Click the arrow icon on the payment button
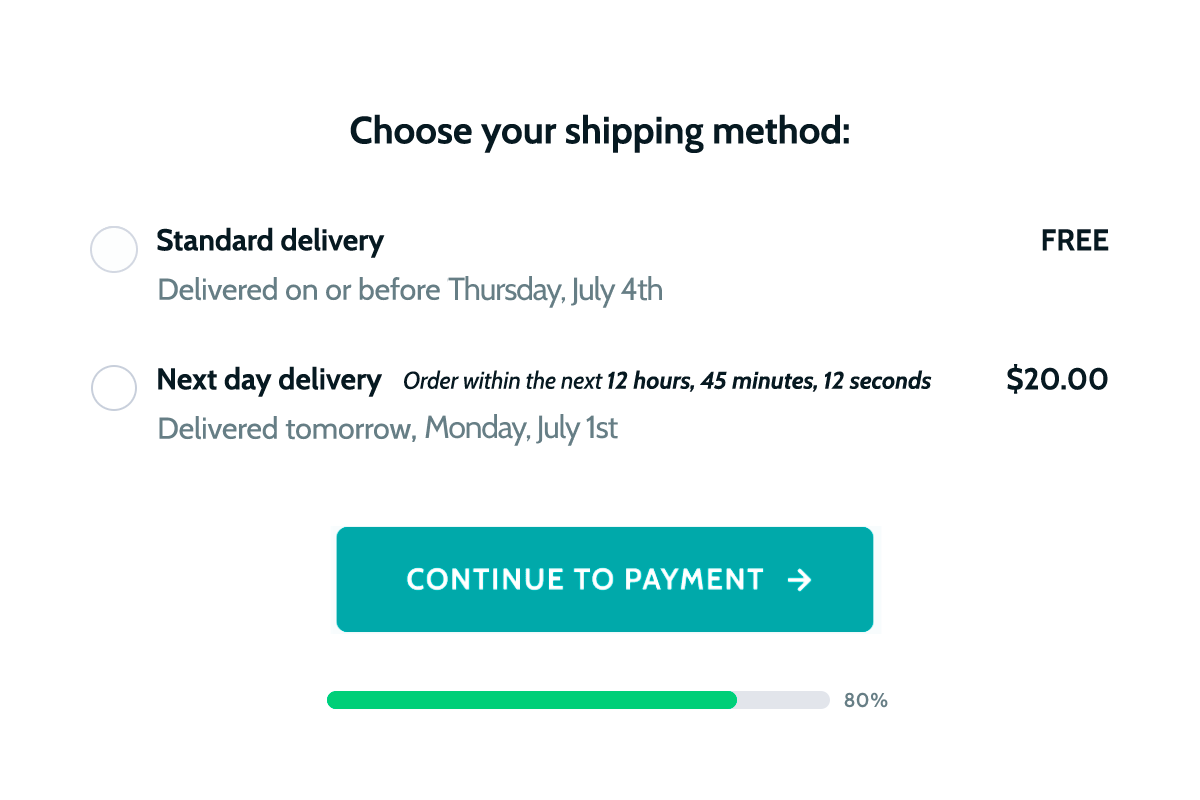This screenshot has width=1200, height=800. pyautogui.click(x=799, y=580)
